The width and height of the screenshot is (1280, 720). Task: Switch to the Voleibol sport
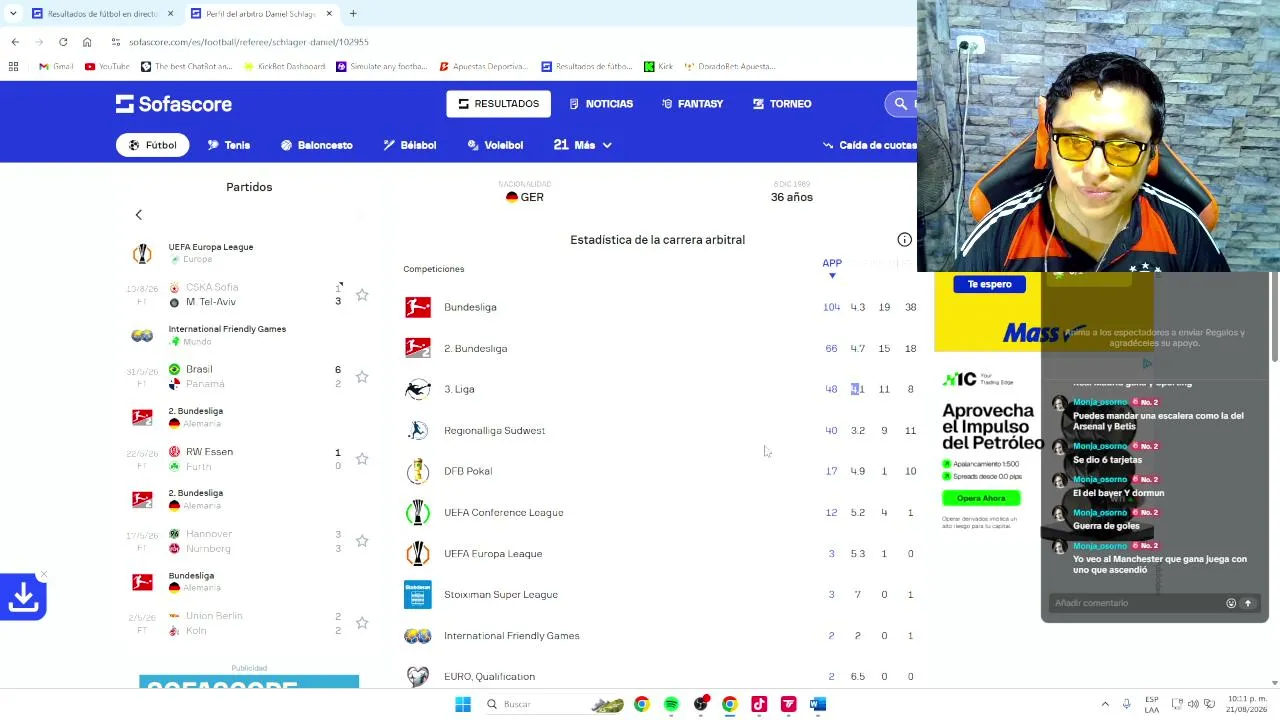pos(495,145)
